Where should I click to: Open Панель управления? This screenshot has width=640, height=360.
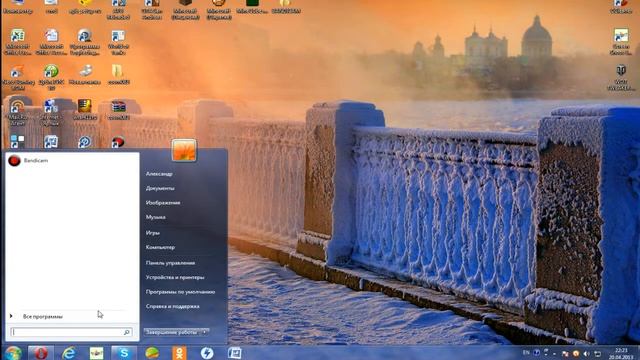pyautogui.click(x=170, y=263)
